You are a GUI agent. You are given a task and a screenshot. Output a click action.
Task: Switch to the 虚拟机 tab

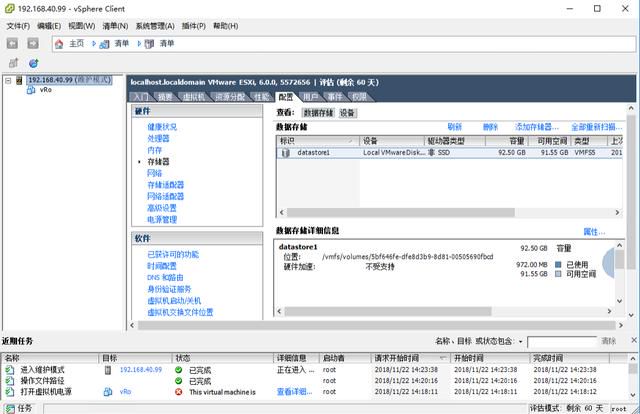tap(194, 97)
